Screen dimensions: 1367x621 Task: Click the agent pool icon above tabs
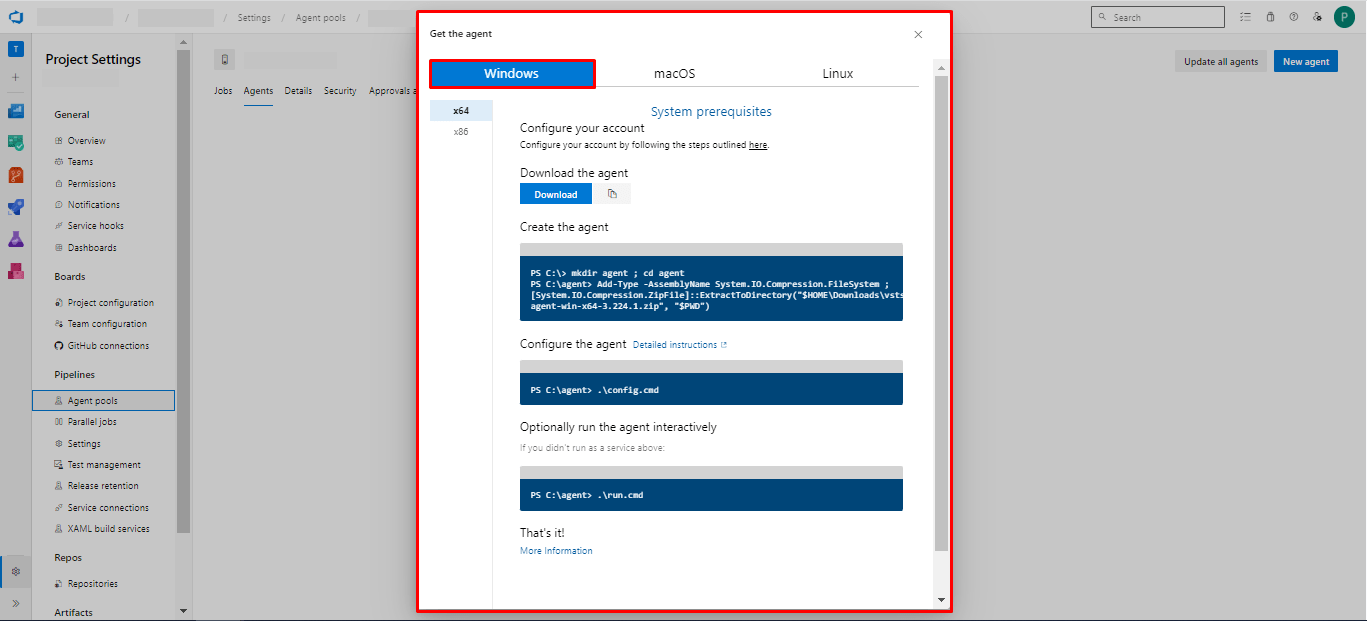pos(225,60)
